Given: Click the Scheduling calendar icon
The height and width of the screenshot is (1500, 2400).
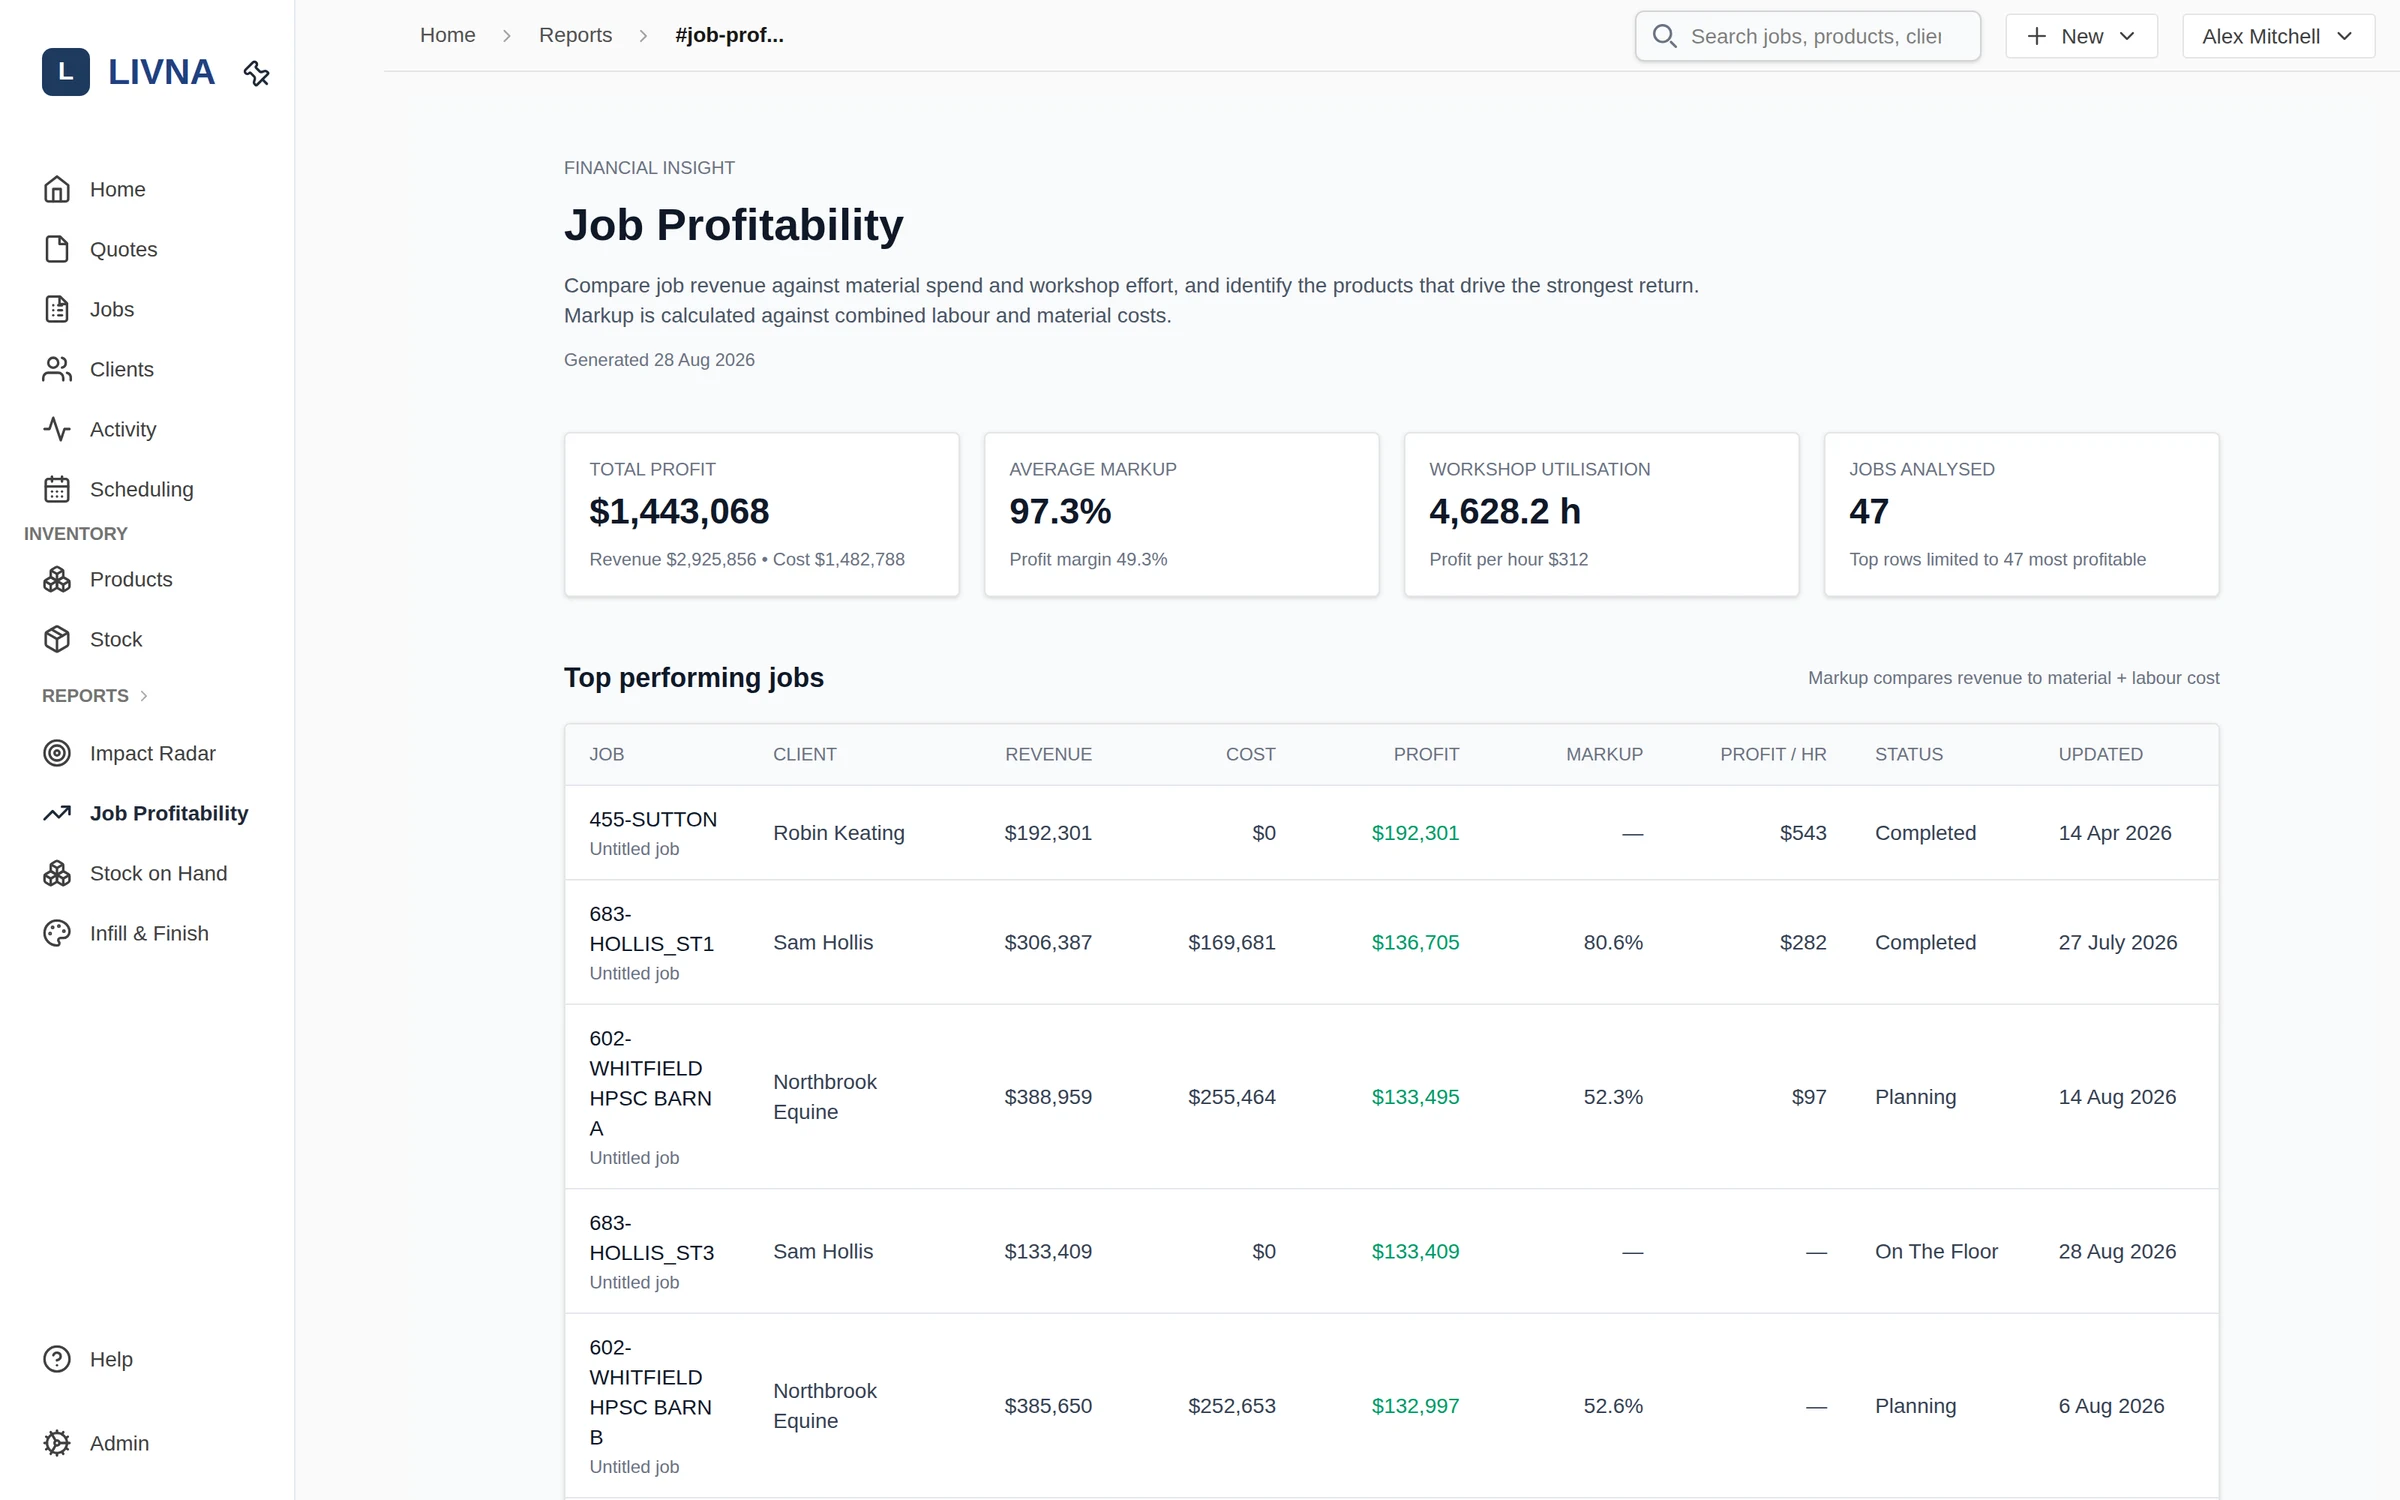Looking at the screenshot, I should [57, 489].
